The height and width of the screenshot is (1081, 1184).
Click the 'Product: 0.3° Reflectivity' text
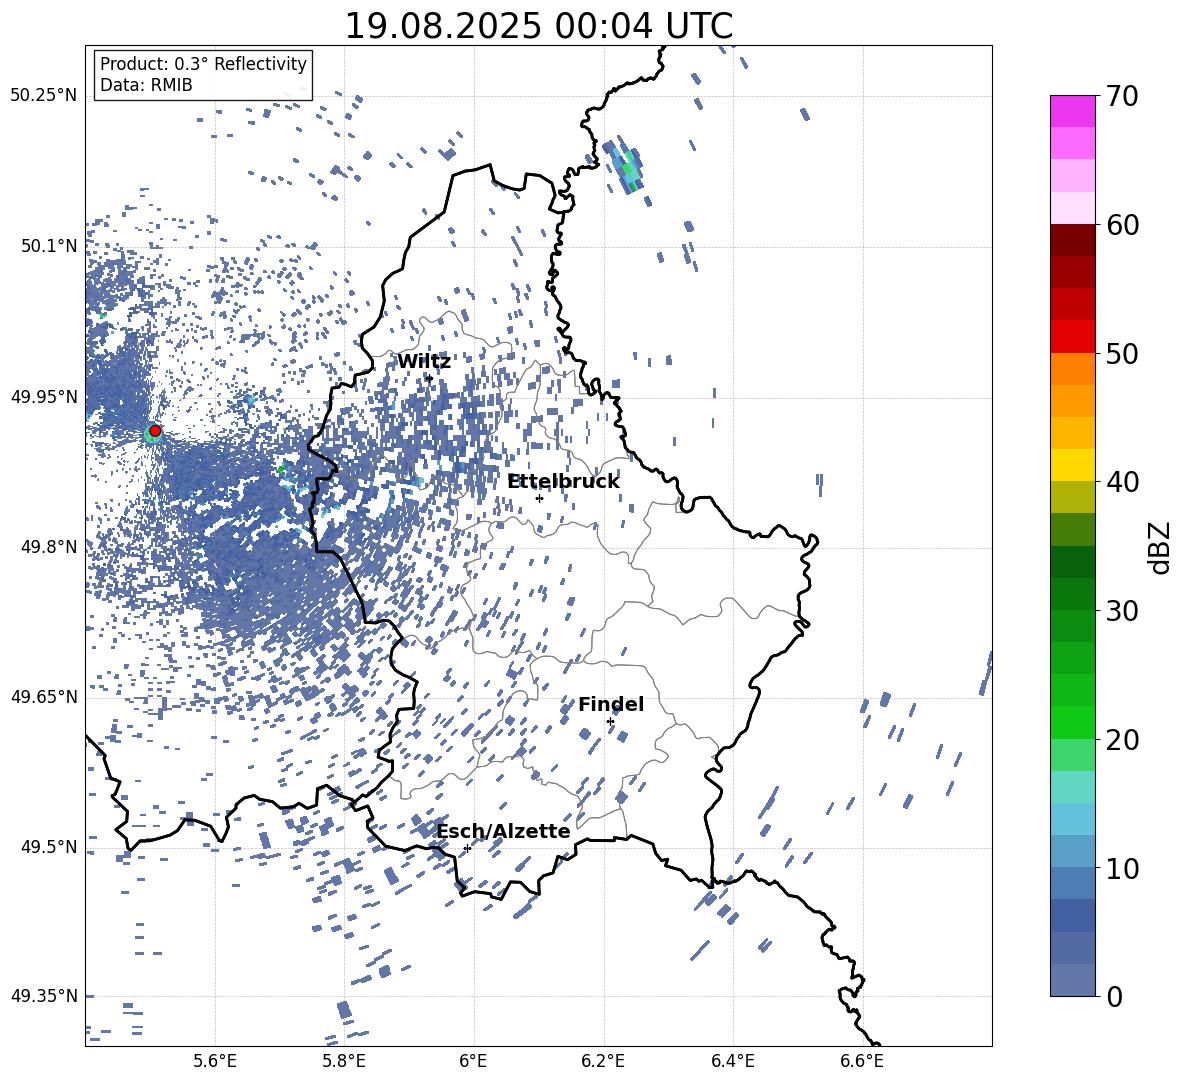203,63
